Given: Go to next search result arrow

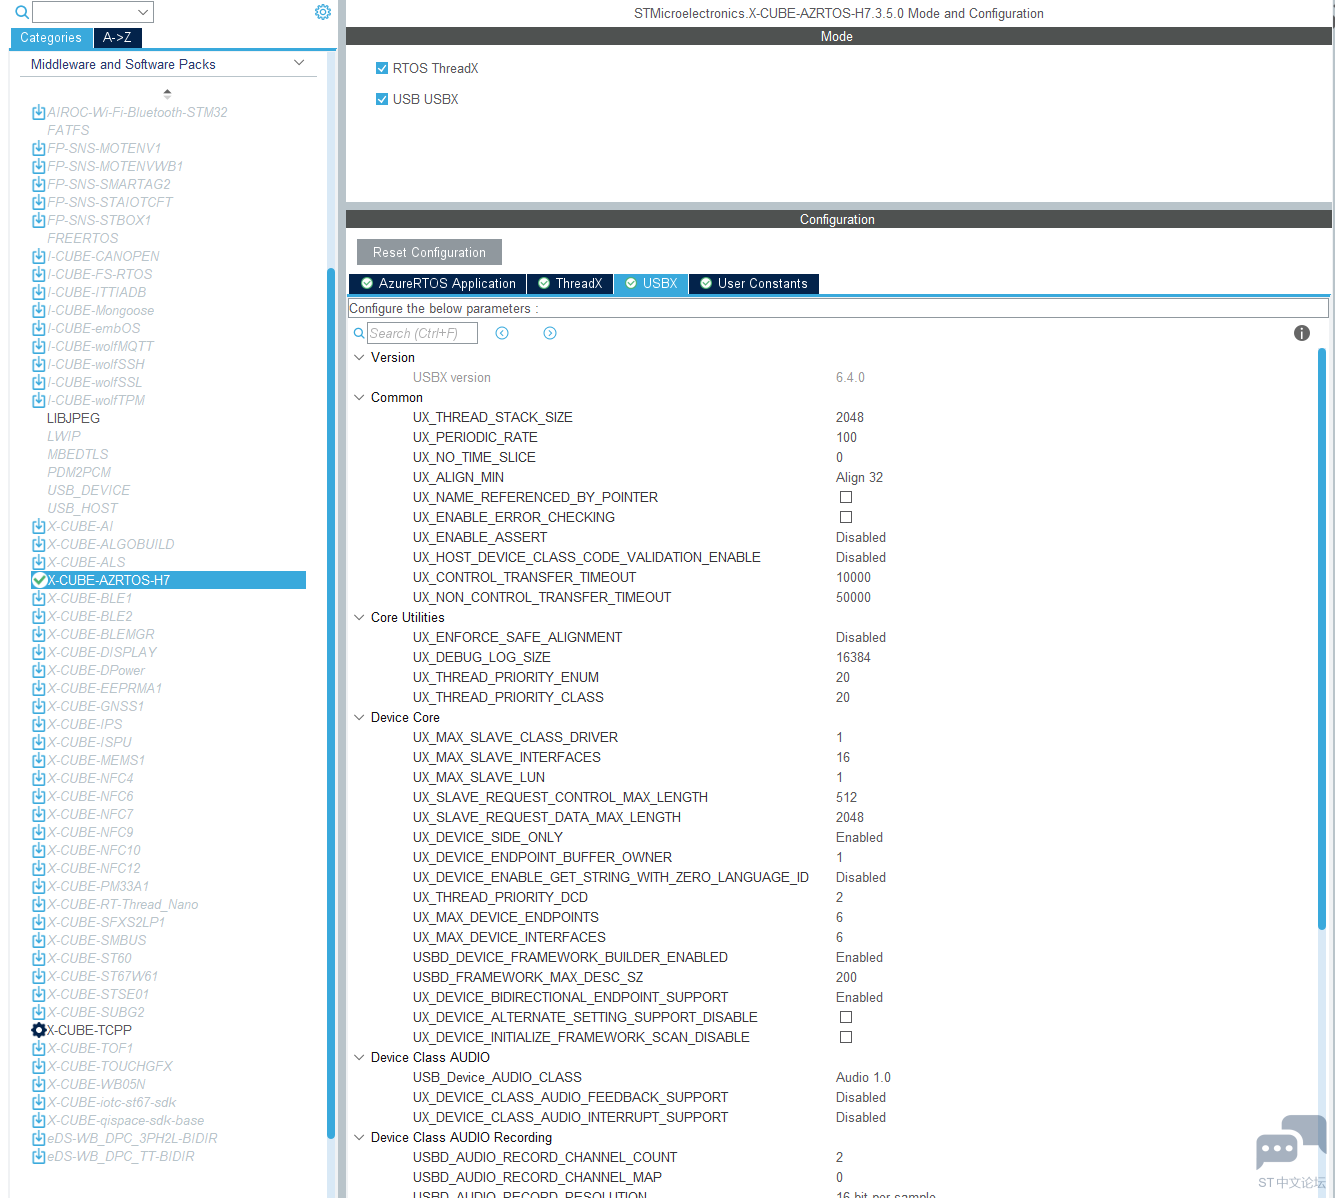Looking at the screenshot, I should pos(550,333).
